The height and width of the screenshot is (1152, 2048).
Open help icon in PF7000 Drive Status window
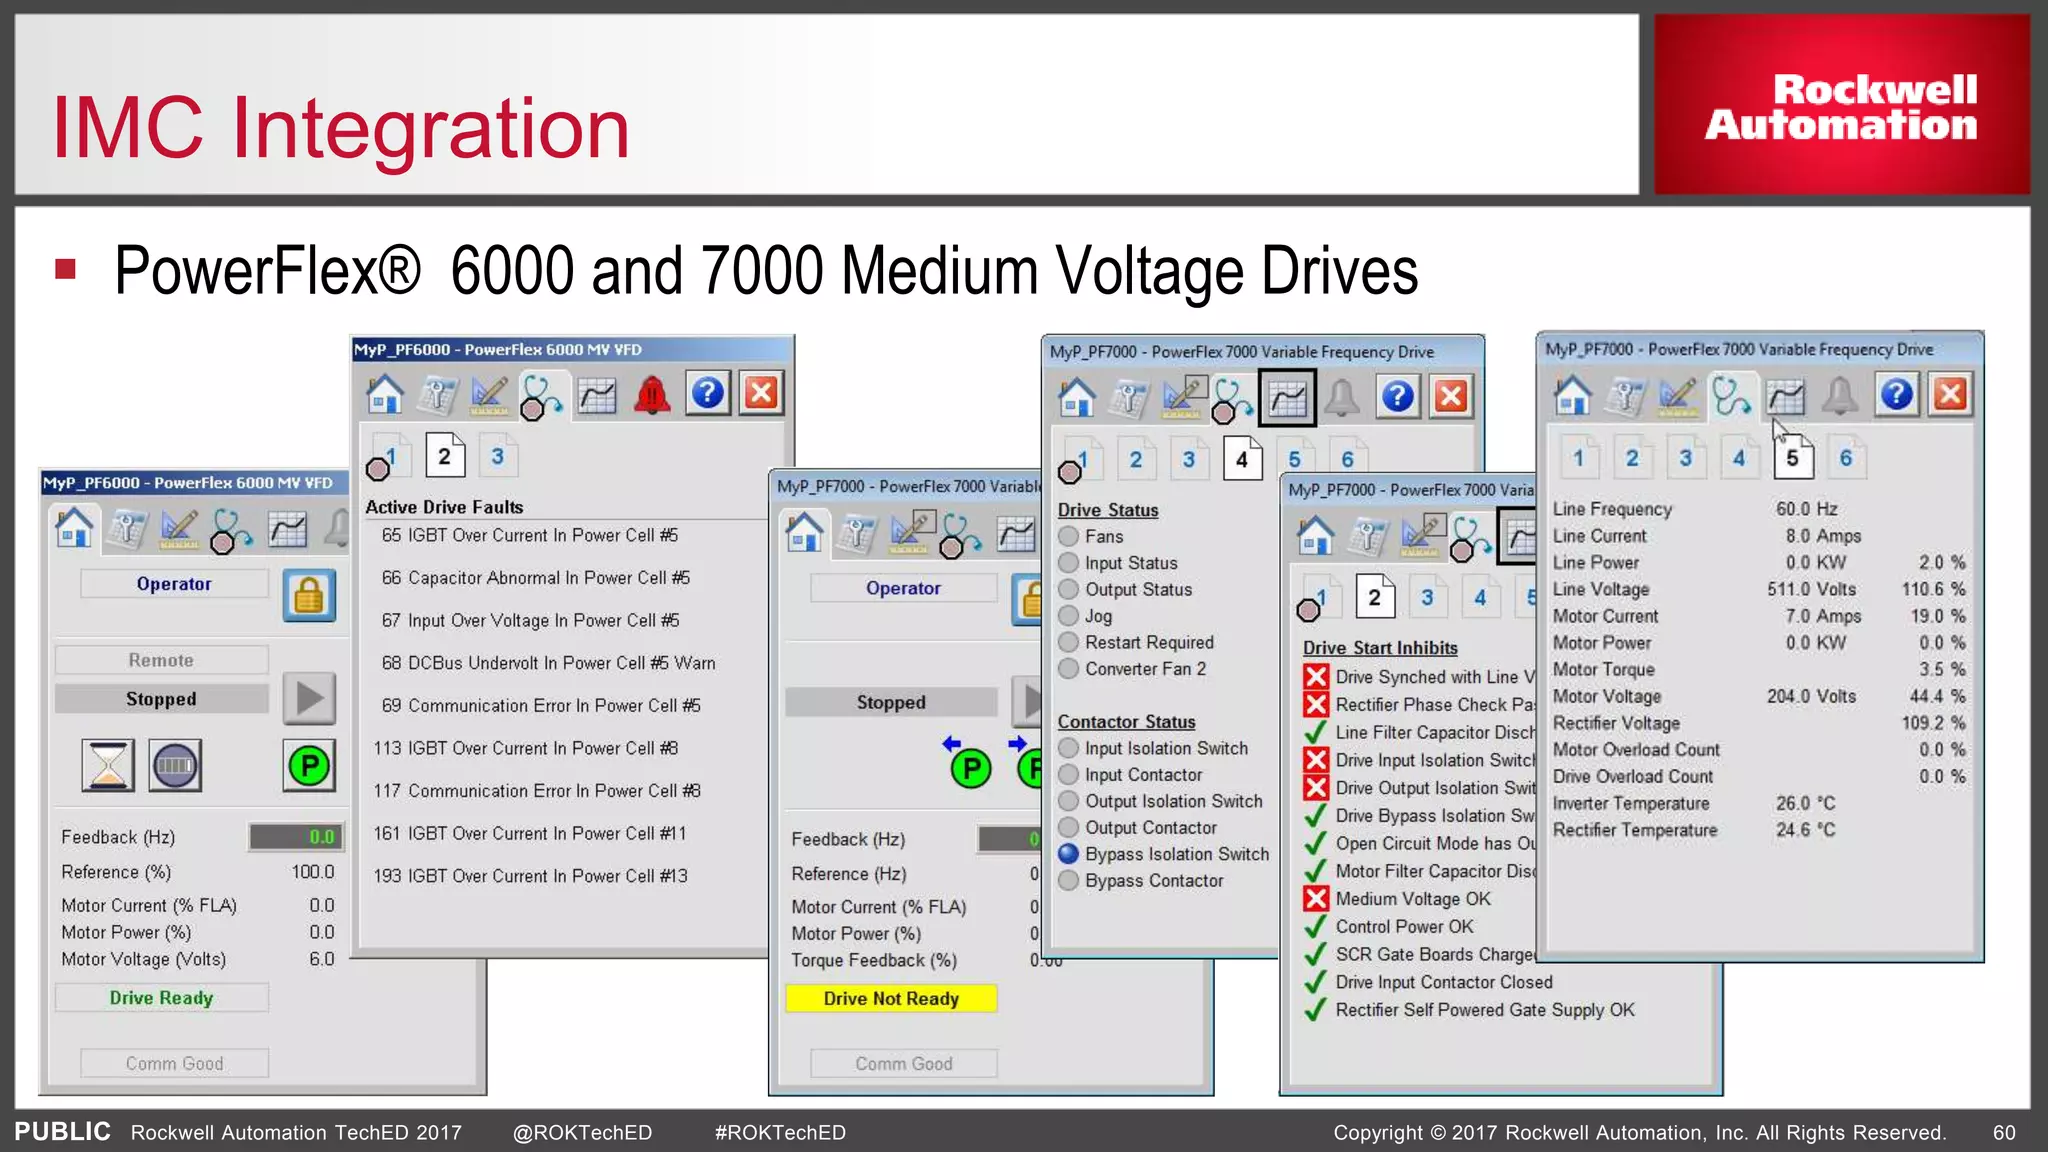click(x=1398, y=397)
